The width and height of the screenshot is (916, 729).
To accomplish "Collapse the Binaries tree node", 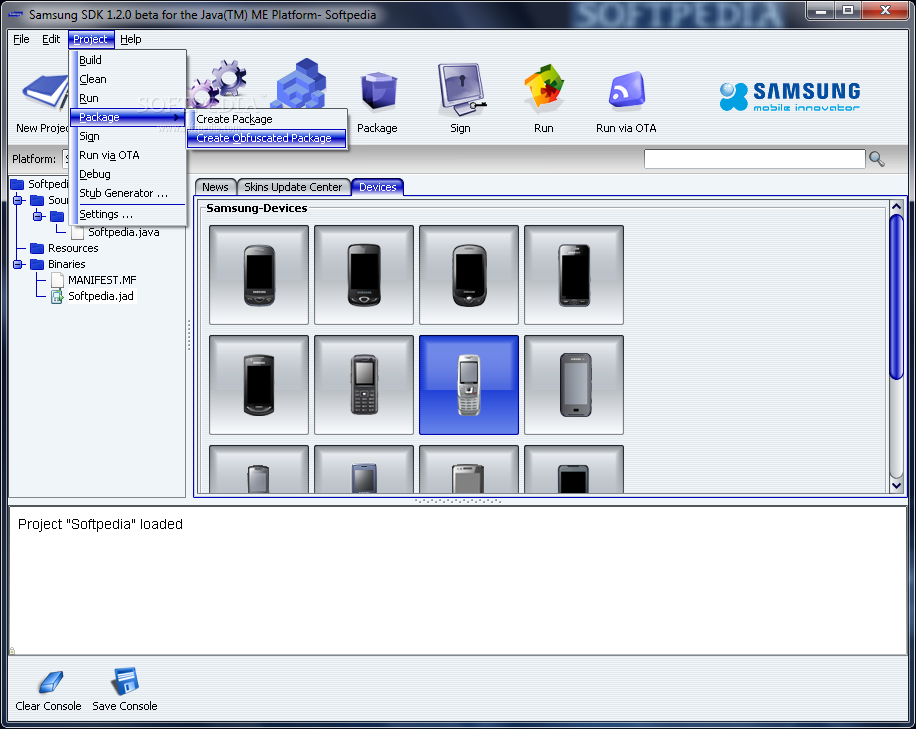I will click(18, 264).
